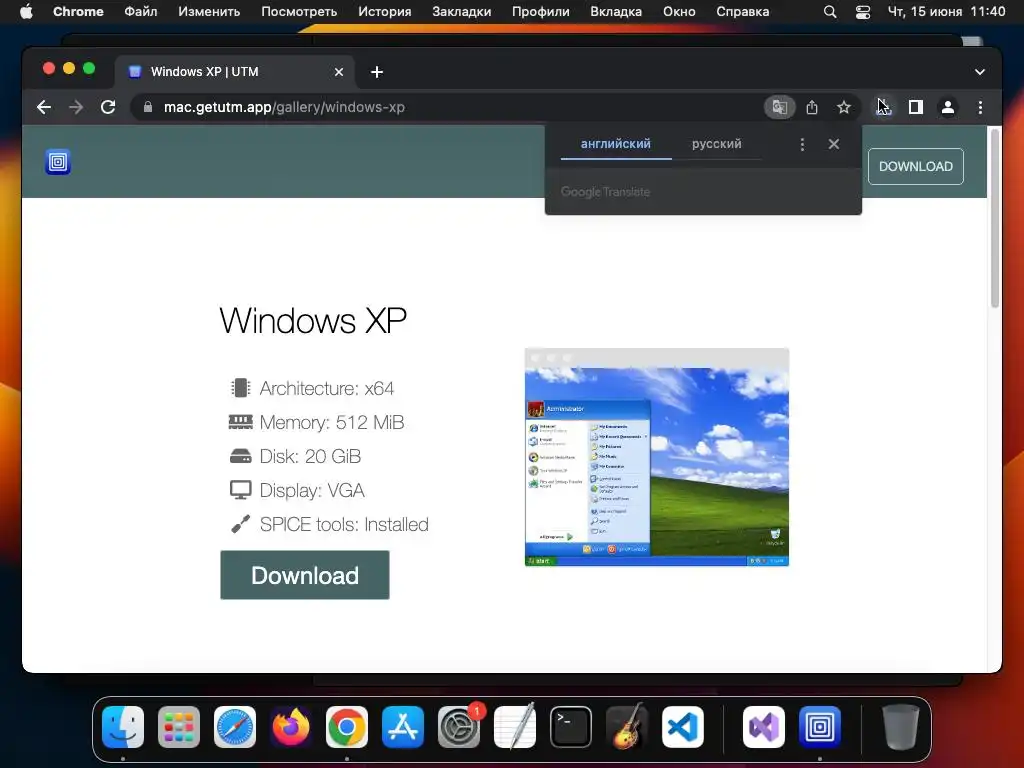1024x768 pixels.
Task: Share this page via share icon
Action: tap(812, 107)
